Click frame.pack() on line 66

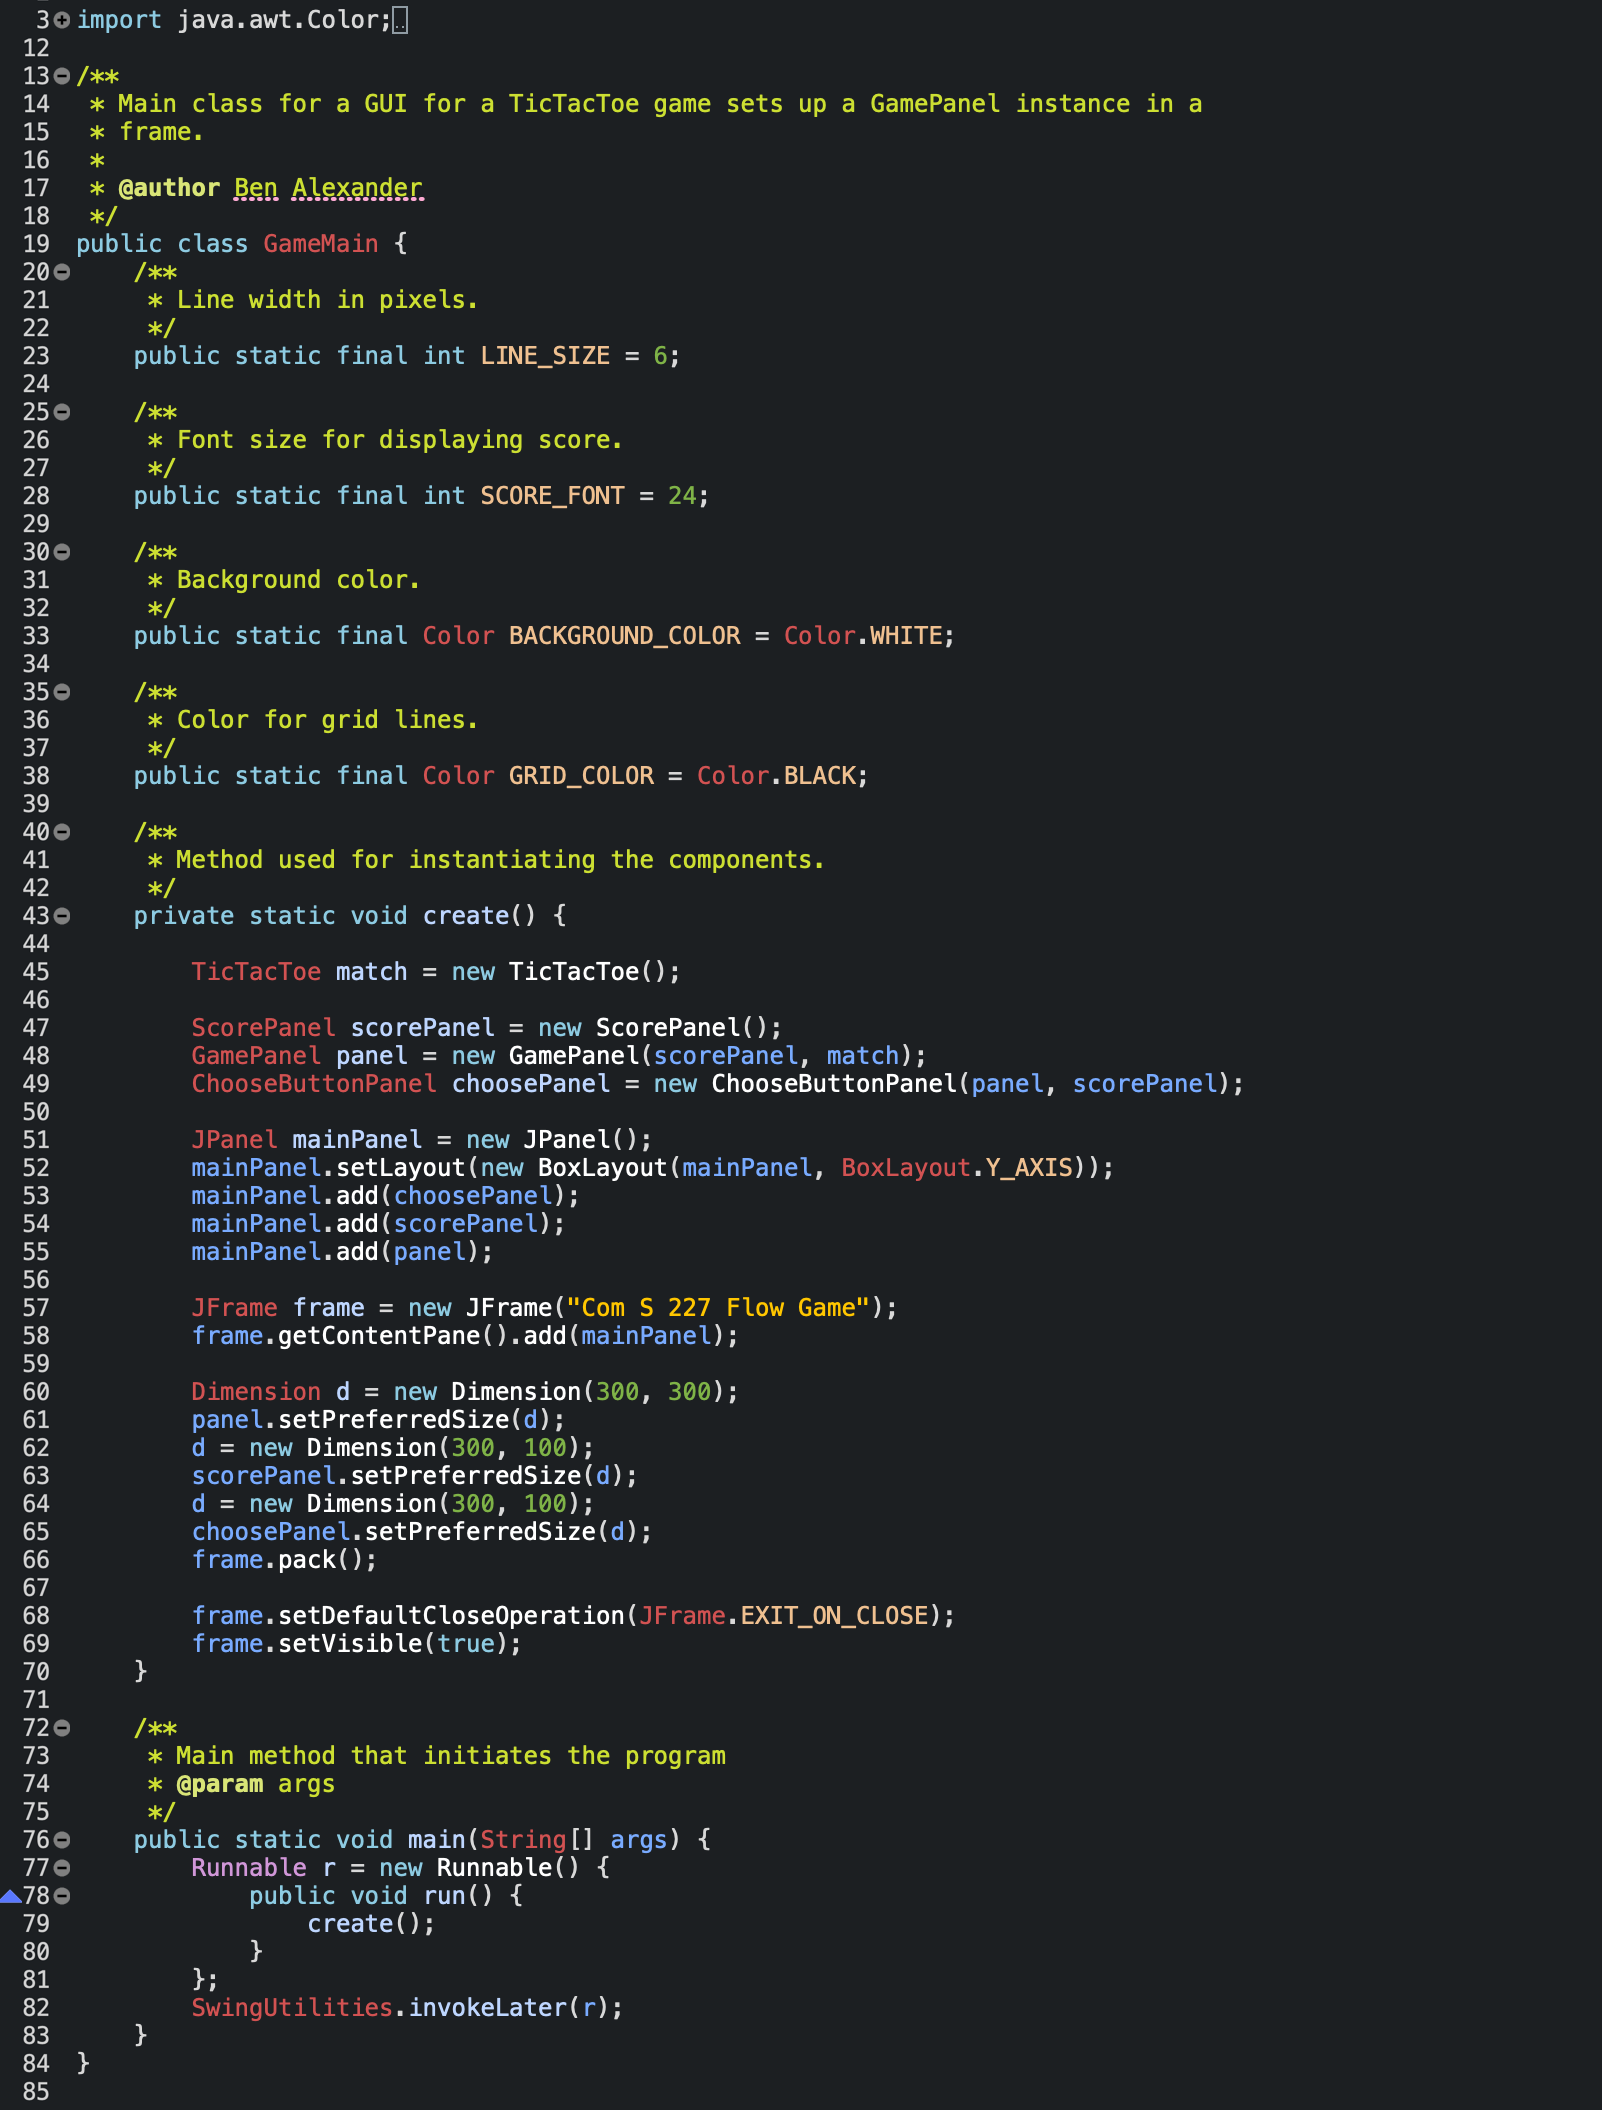(277, 1560)
